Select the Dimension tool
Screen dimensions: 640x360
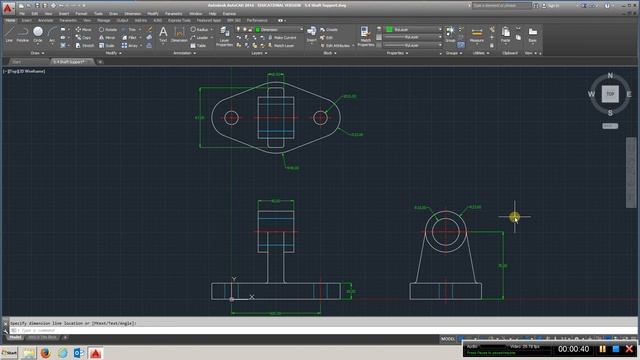click(x=179, y=34)
